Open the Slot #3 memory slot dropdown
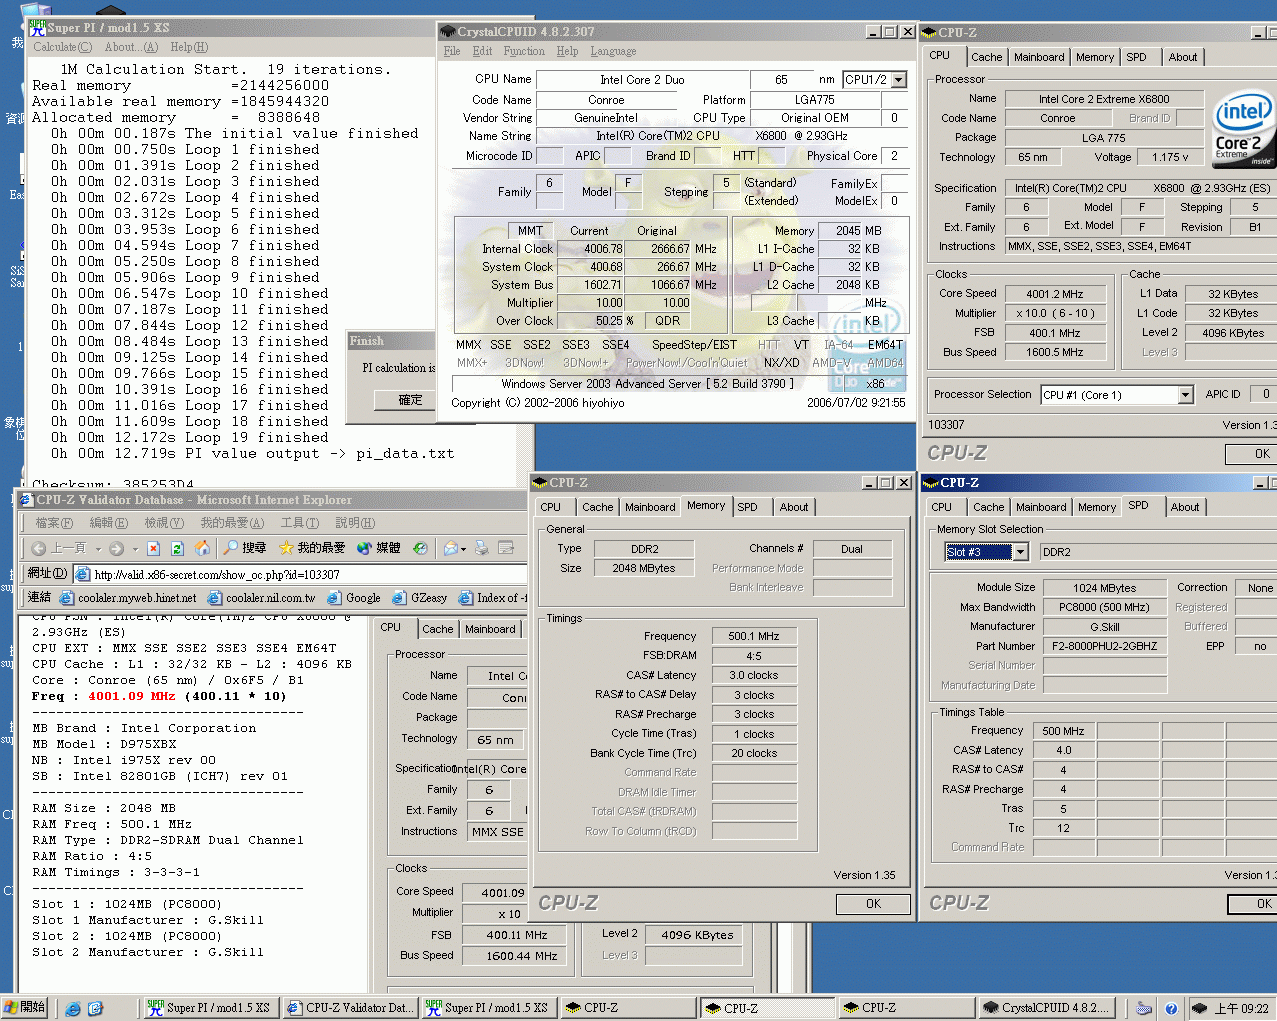The height and width of the screenshot is (1021, 1277). pos(1020,552)
